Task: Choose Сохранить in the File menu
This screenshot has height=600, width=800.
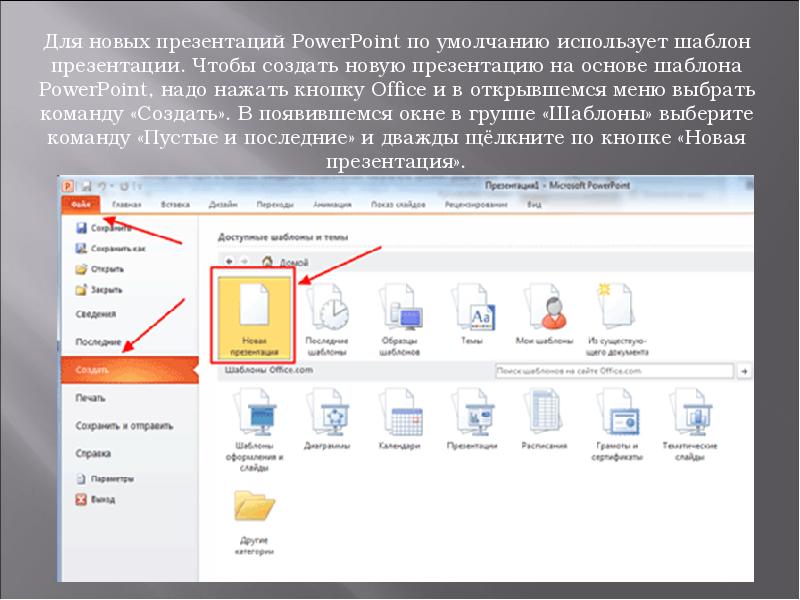Action: pos(104,228)
